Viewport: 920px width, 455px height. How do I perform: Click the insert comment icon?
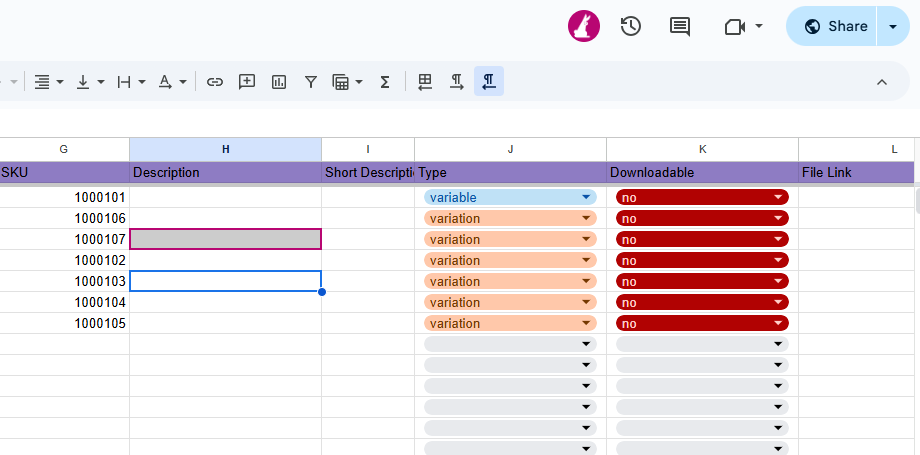pyautogui.click(x=247, y=82)
